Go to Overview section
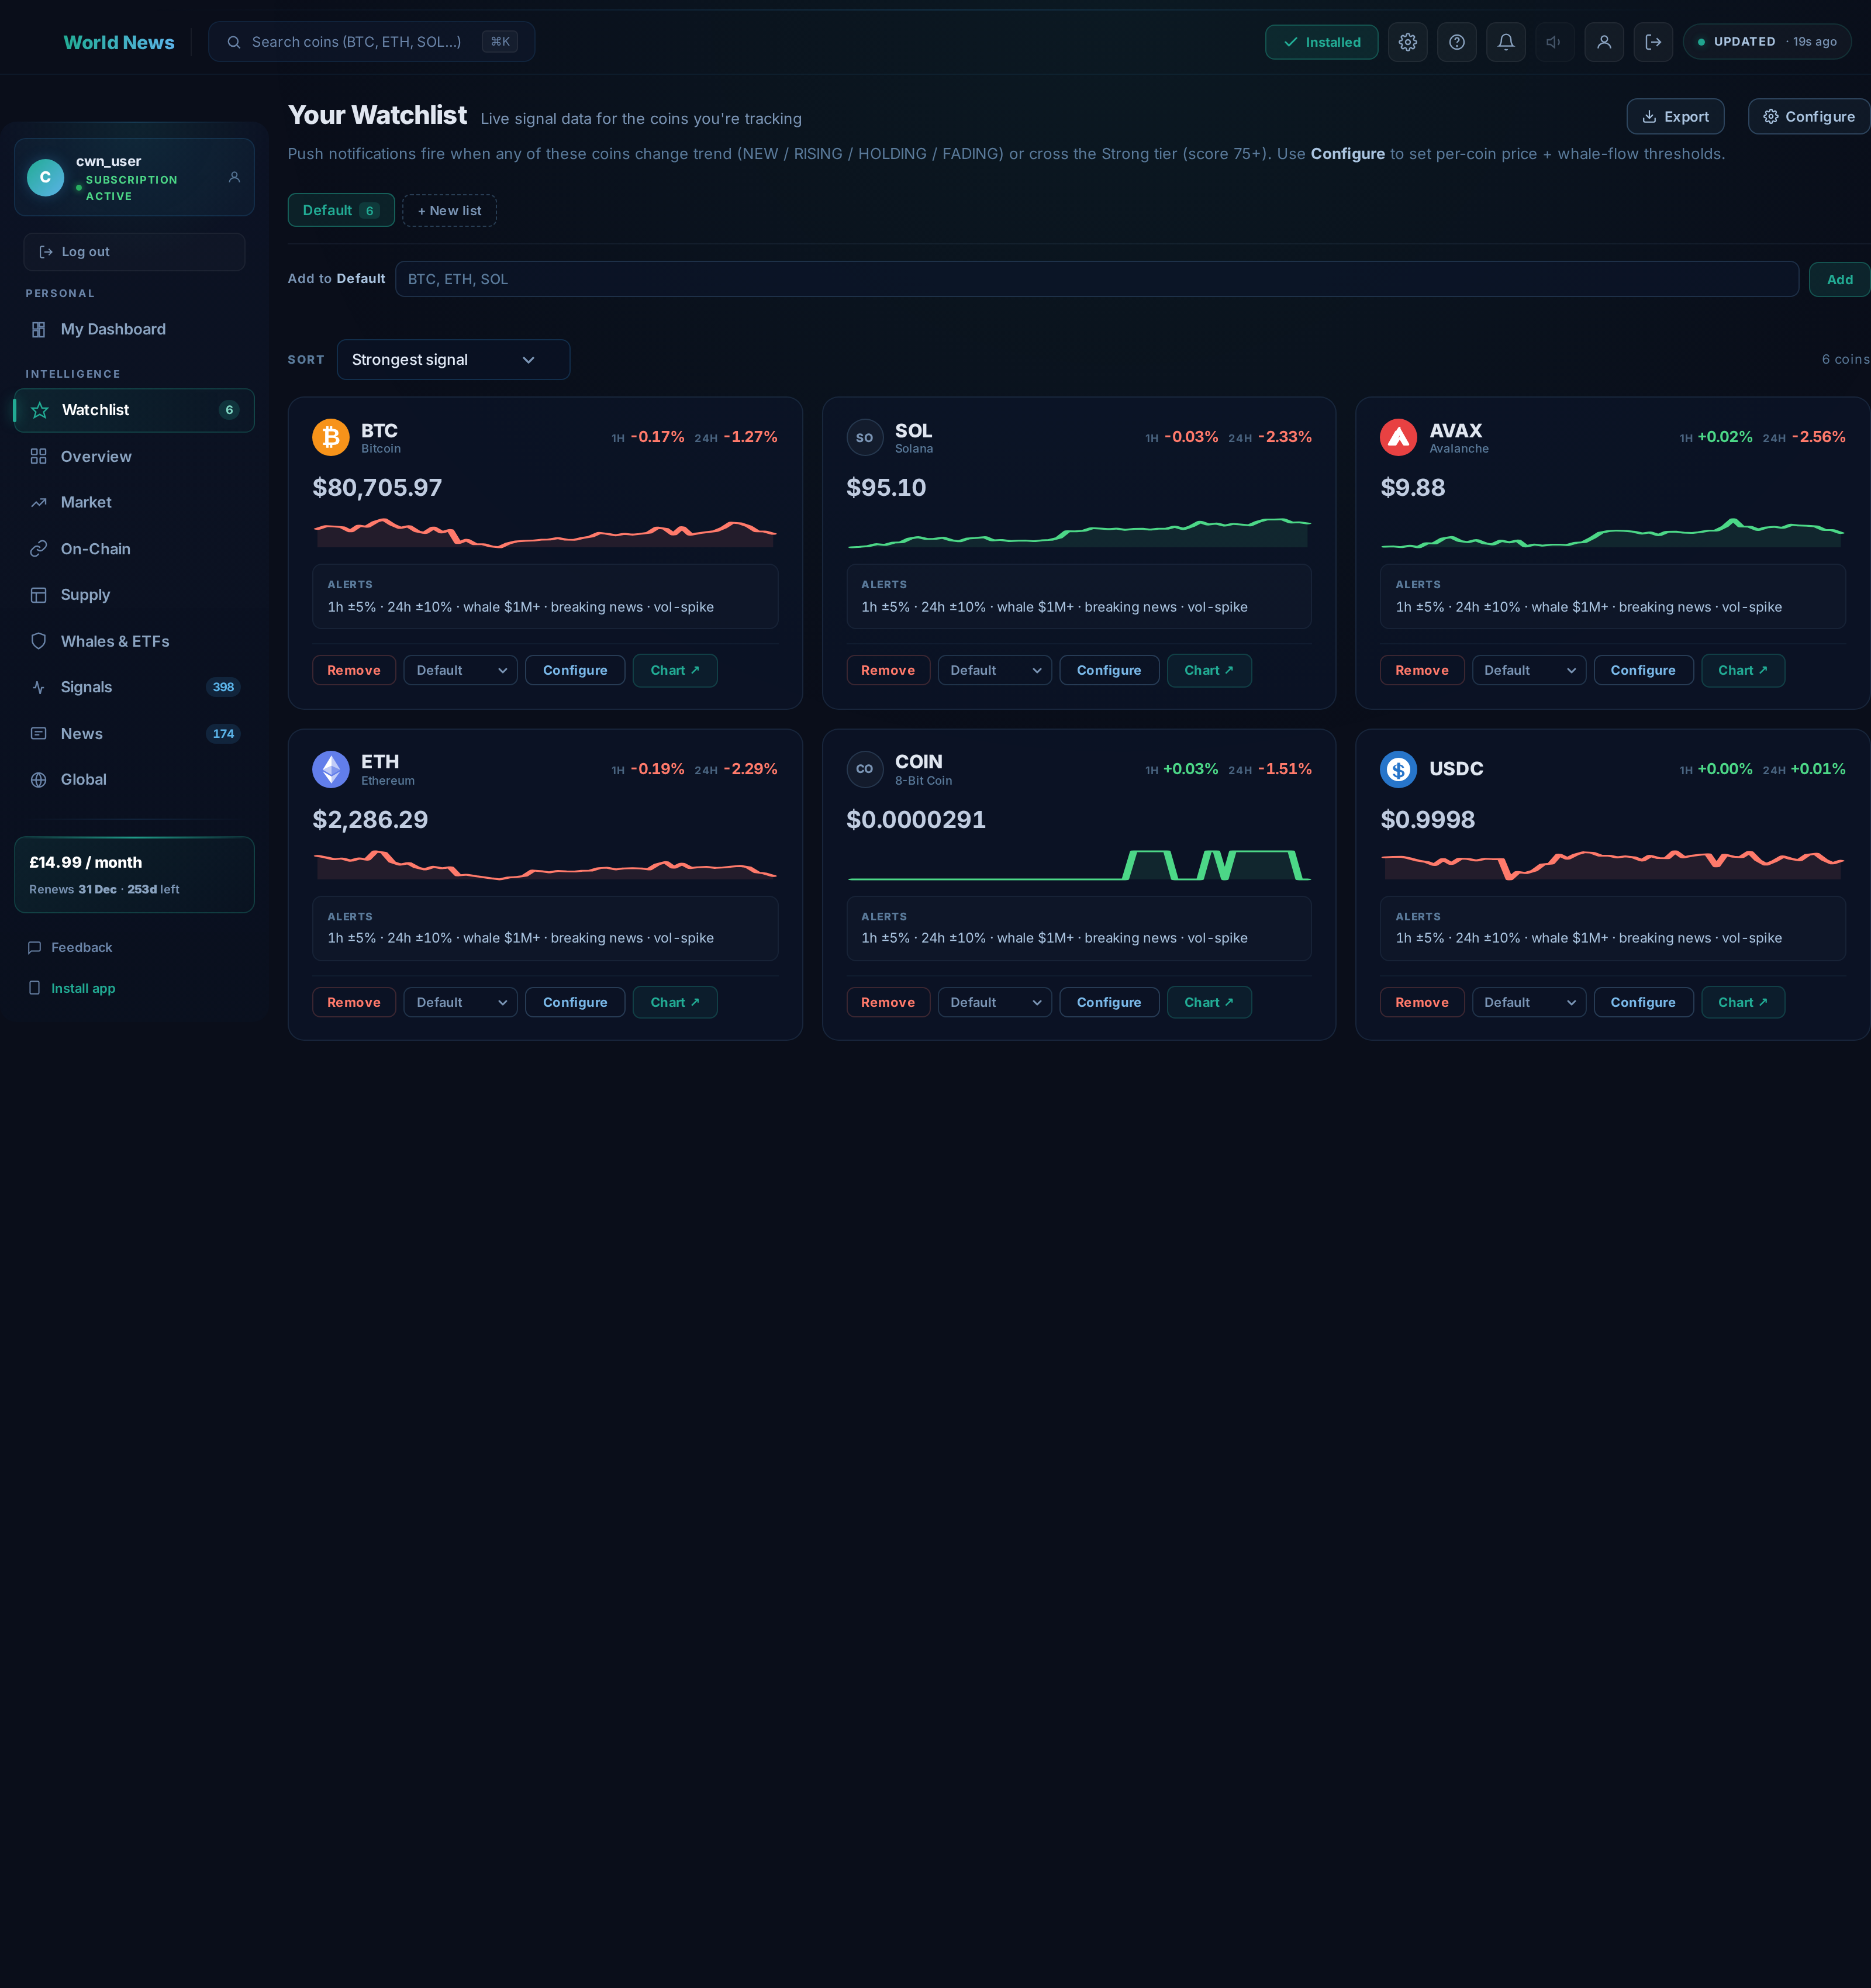Viewport: 1871px width, 1988px height. (134, 456)
